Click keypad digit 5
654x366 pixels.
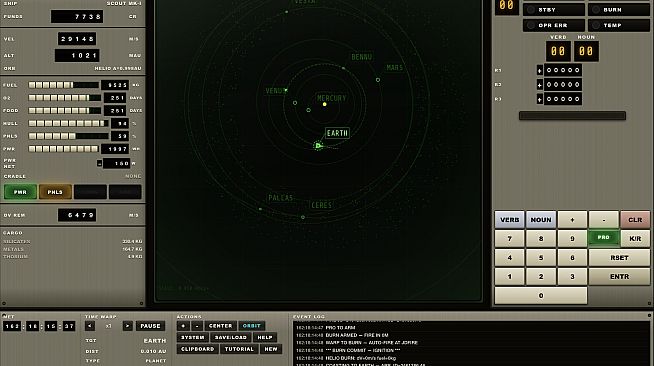pos(541,258)
